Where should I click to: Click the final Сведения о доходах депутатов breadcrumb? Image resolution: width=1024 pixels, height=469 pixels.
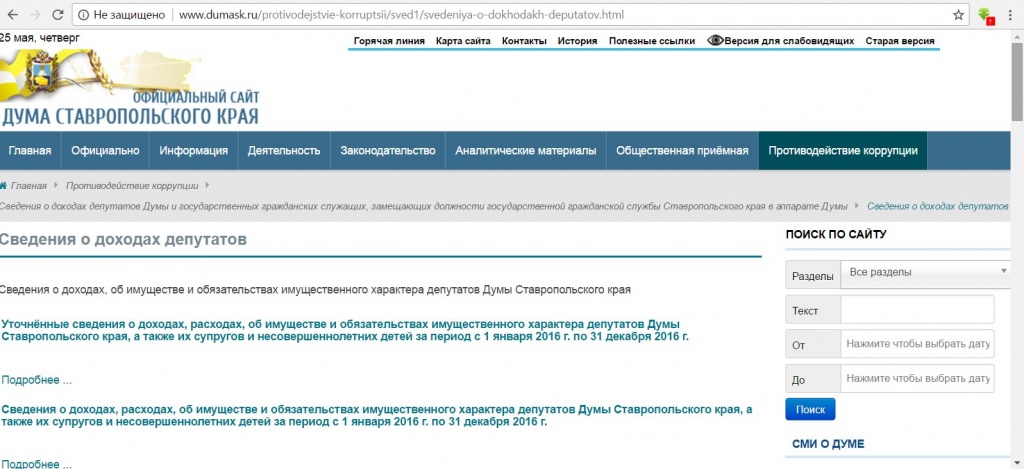[x=938, y=206]
